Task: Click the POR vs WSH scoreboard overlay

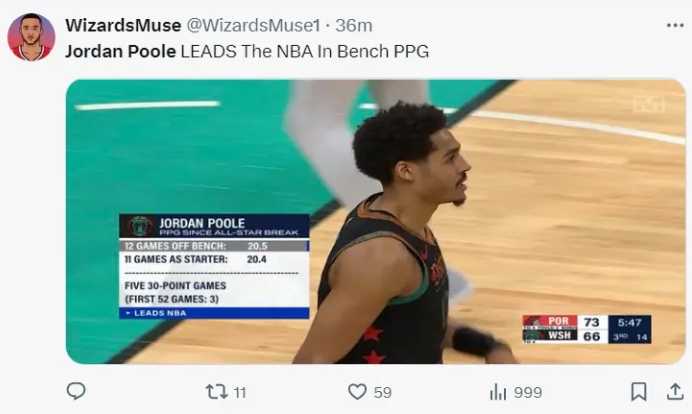Action: click(x=587, y=329)
